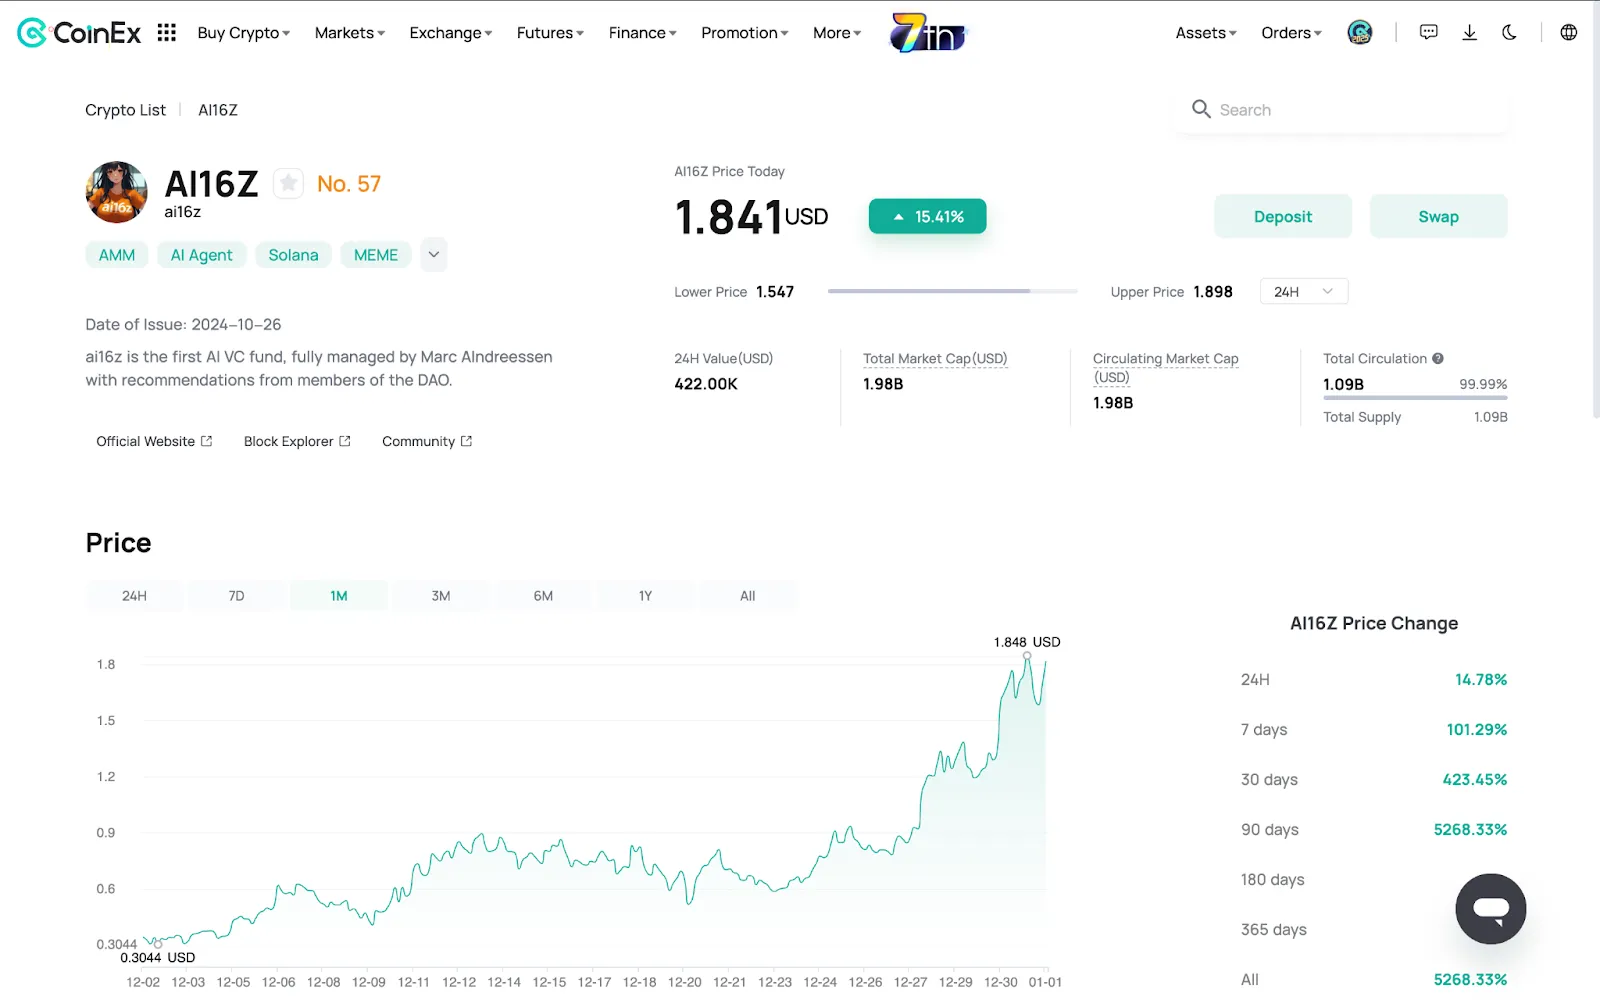
Task: Select the 24H chart tab
Action: point(134,595)
